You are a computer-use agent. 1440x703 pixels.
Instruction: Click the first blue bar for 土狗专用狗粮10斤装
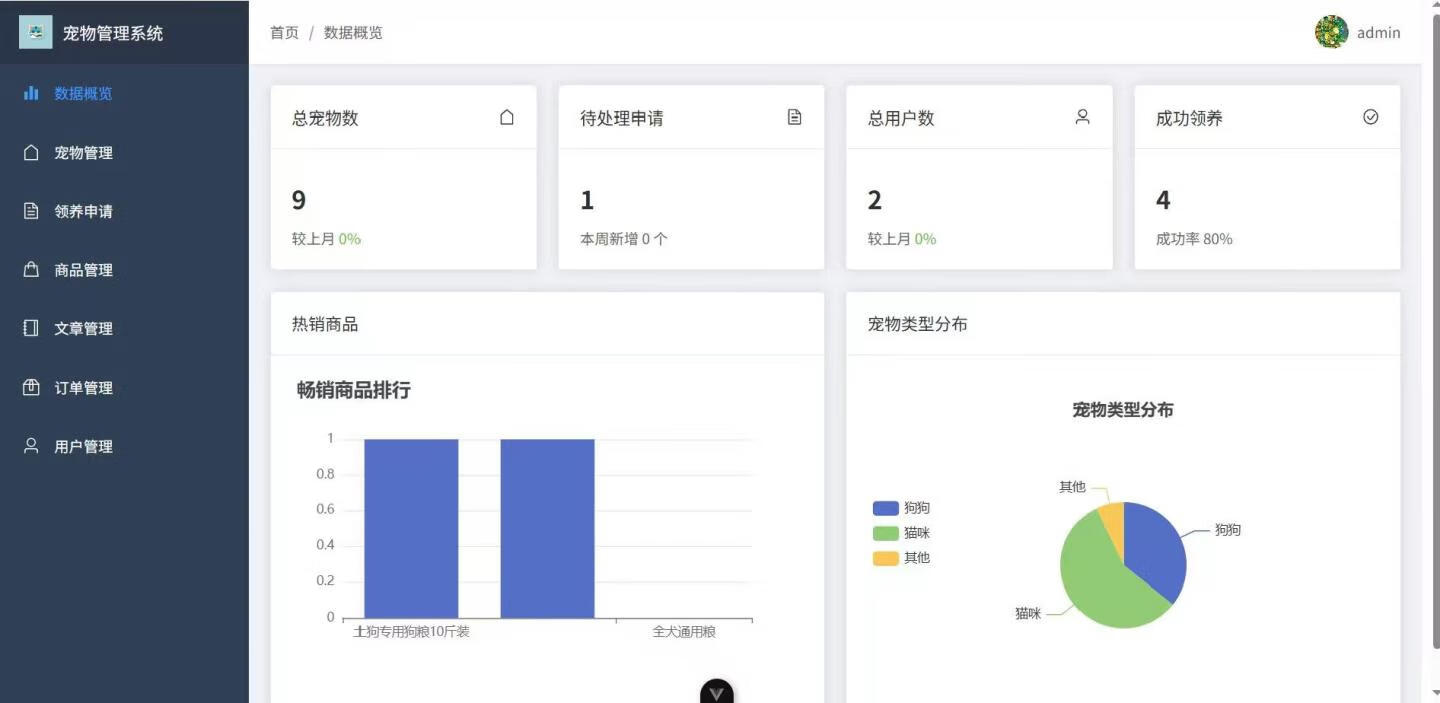[x=411, y=528]
